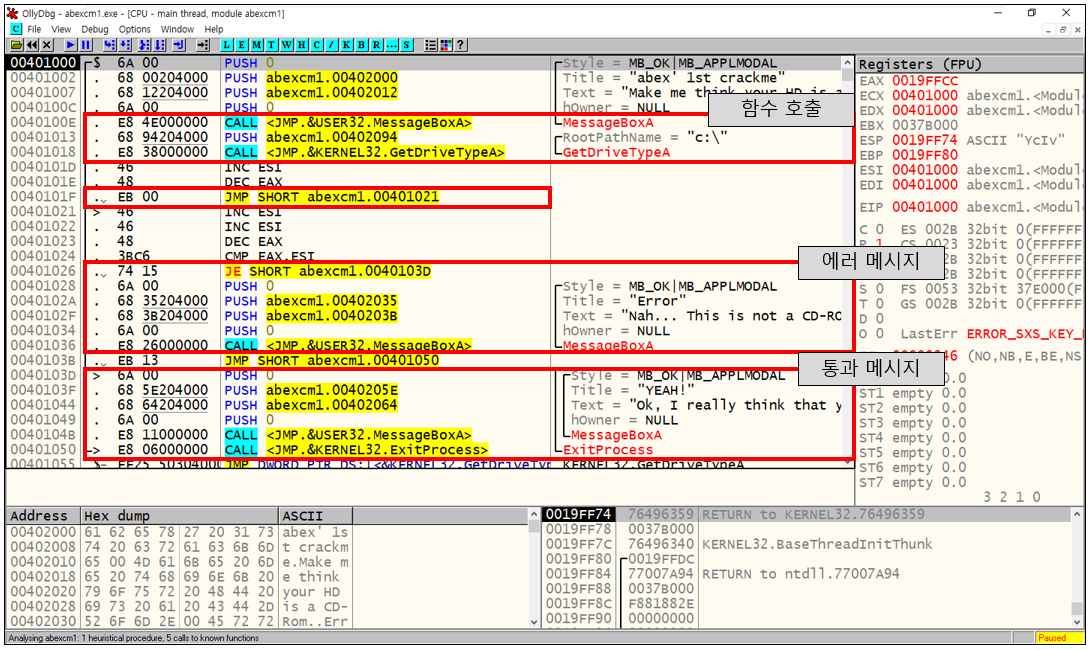
Task: Open the Debug menu
Action: point(95,29)
